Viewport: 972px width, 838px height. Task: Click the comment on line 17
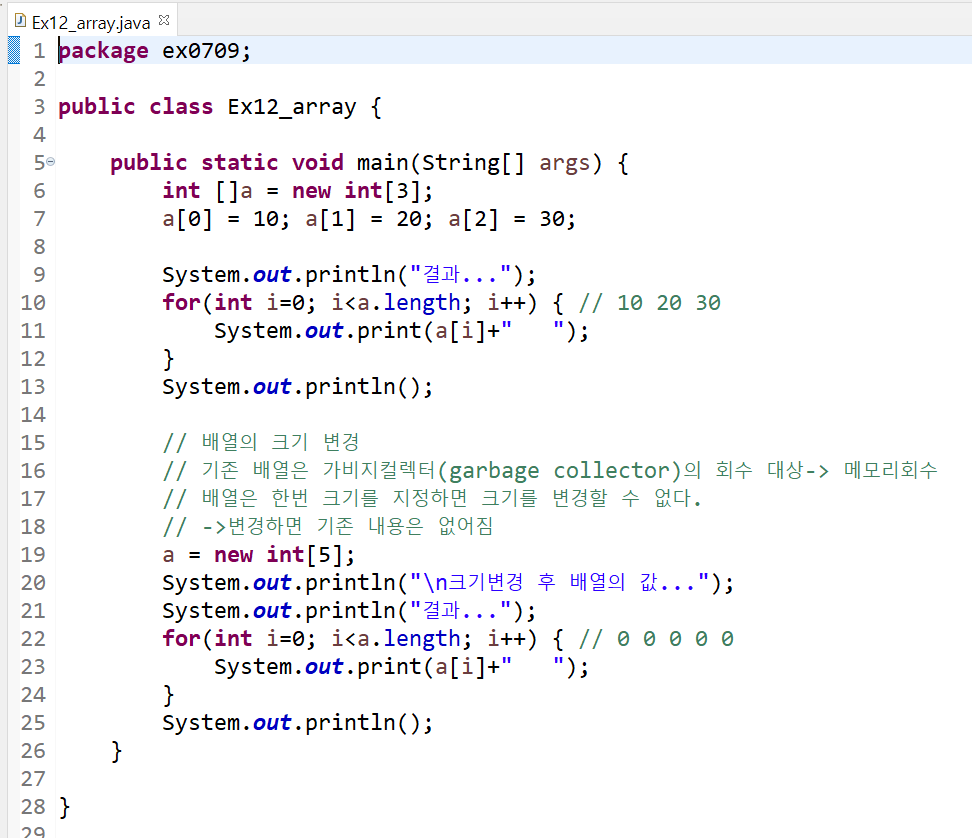[x=432, y=498]
